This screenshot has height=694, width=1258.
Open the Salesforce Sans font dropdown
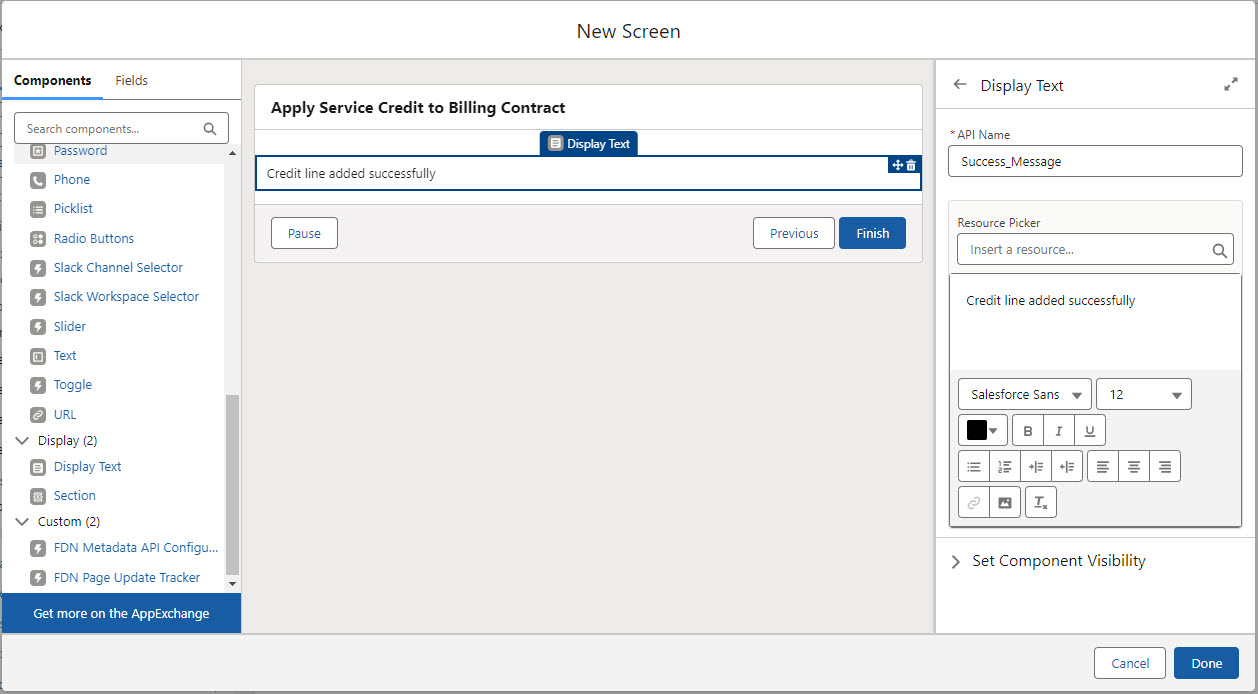coord(1024,395)
